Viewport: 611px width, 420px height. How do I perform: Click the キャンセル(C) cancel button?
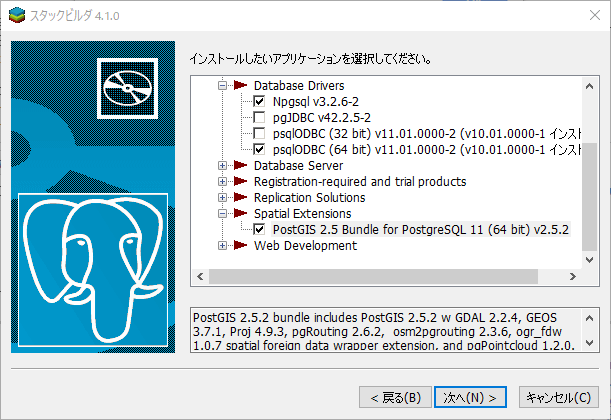pyautogui.click(x=559, y=397)
